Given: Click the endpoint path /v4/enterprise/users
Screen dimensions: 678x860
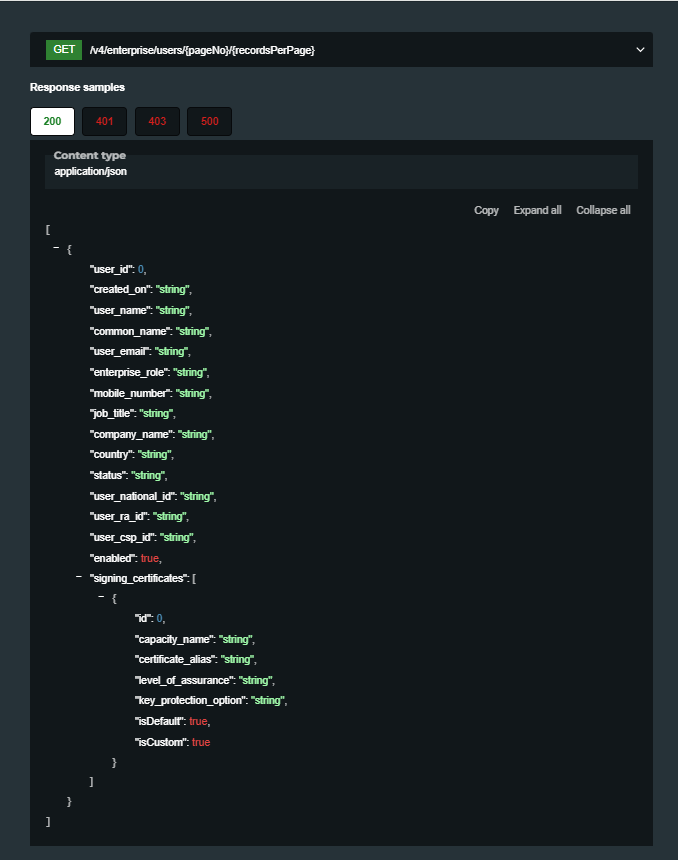Looking at the screenshot, I should click(x=202, y=50).
